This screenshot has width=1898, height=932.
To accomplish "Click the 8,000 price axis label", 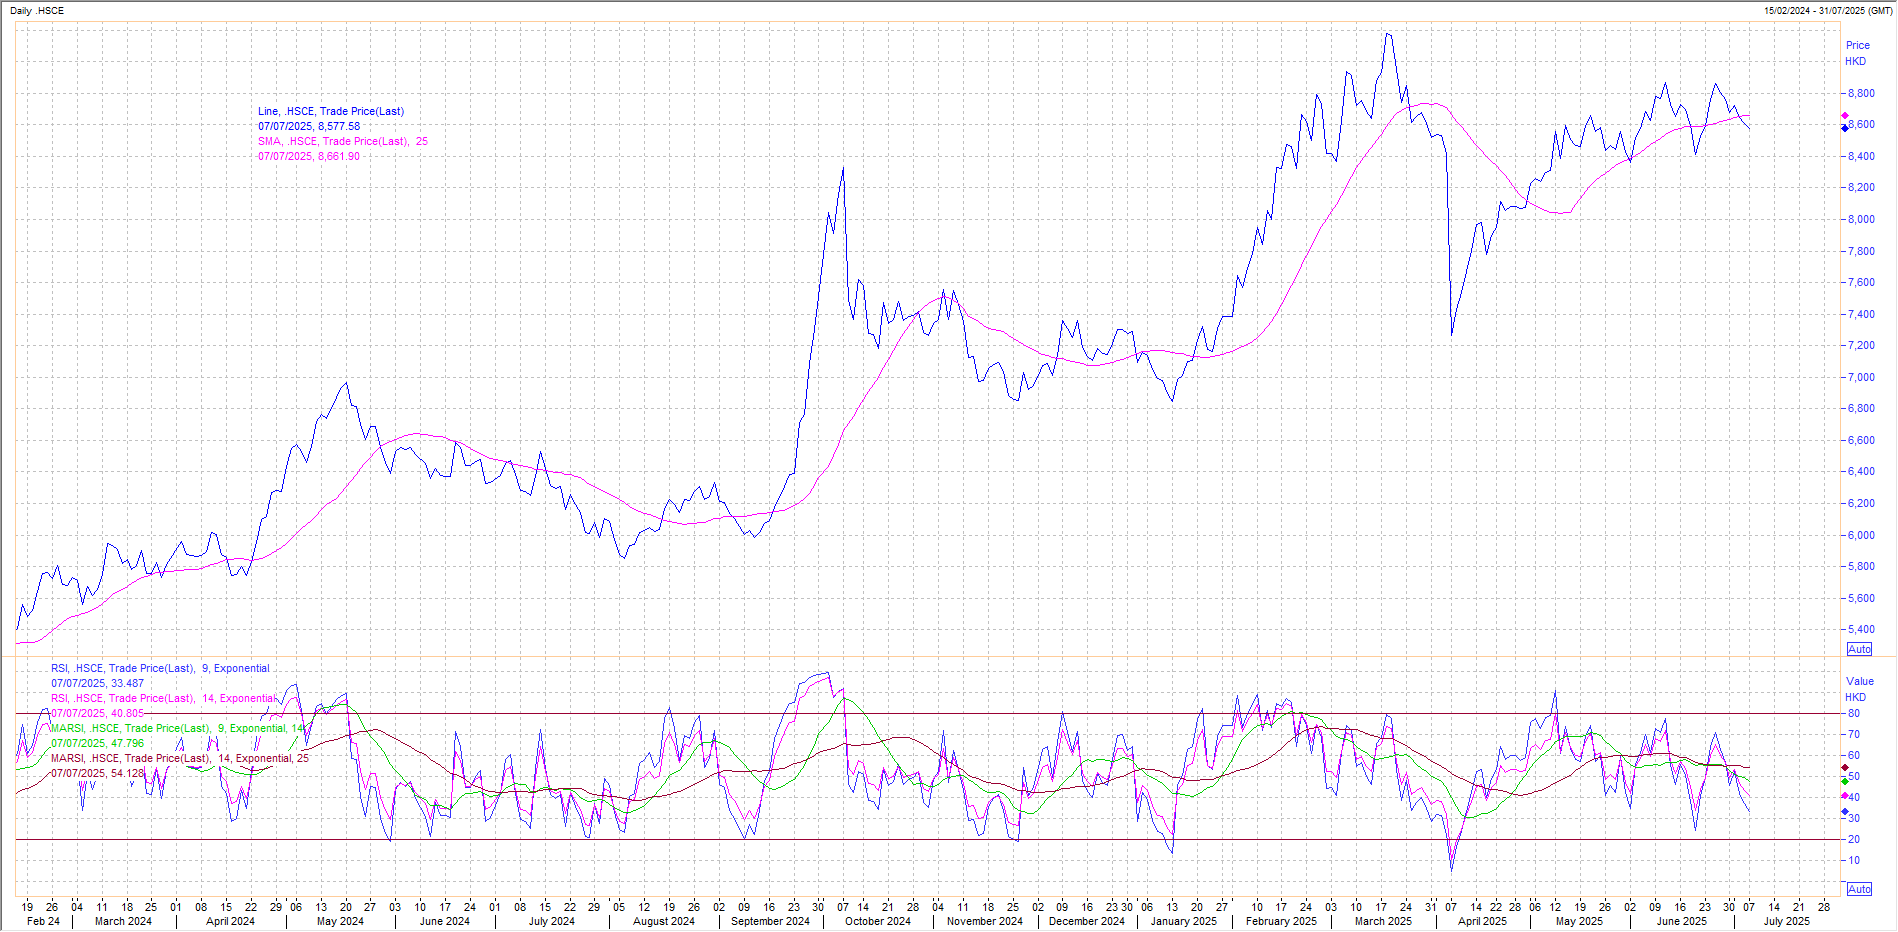I will click(x=1861, y=219).
